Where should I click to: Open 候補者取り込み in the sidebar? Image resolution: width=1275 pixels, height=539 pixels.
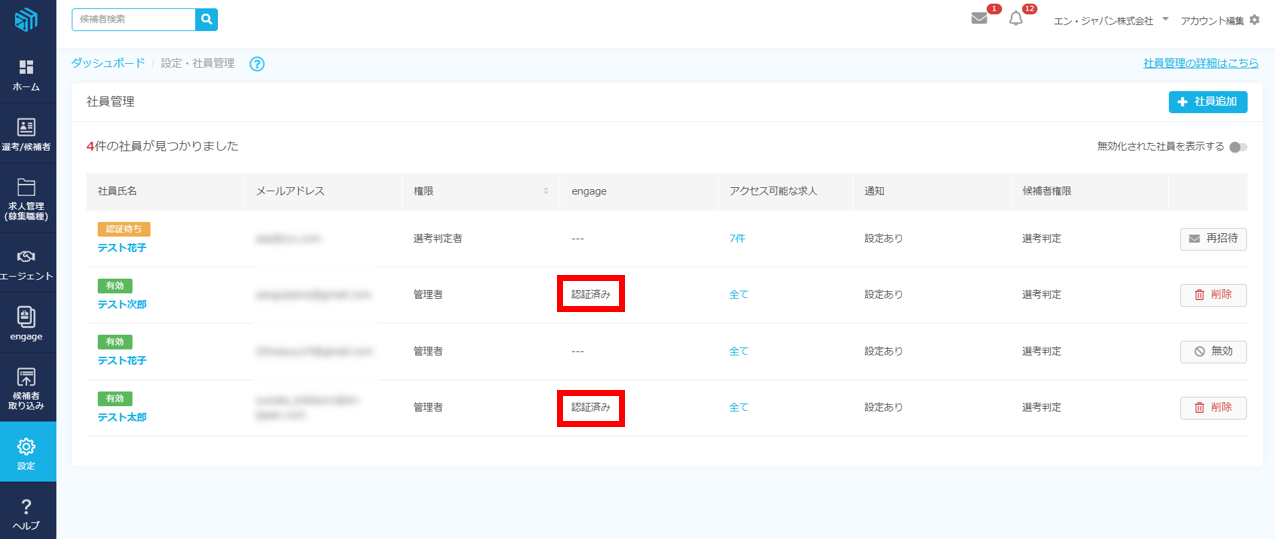click(27, 389)
